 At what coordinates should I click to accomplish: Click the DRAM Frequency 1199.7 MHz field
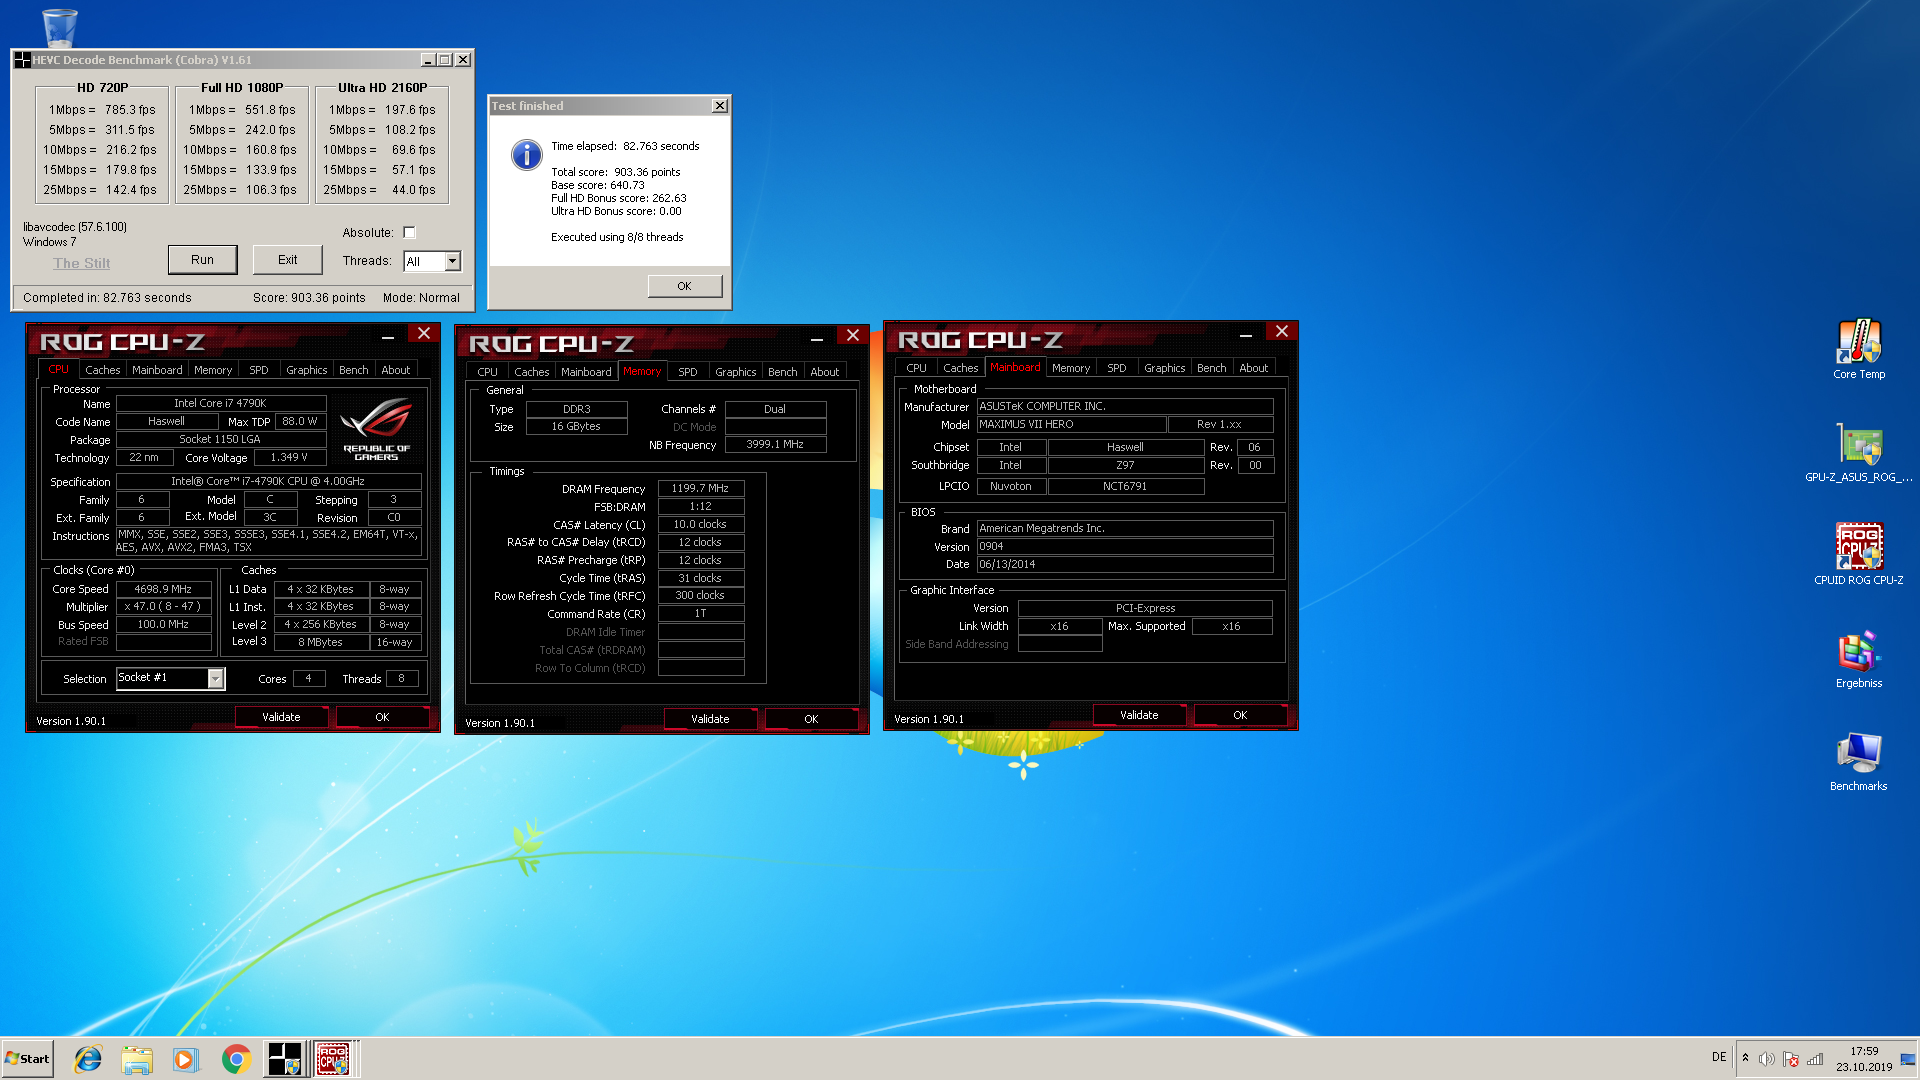tap(700, 489)
